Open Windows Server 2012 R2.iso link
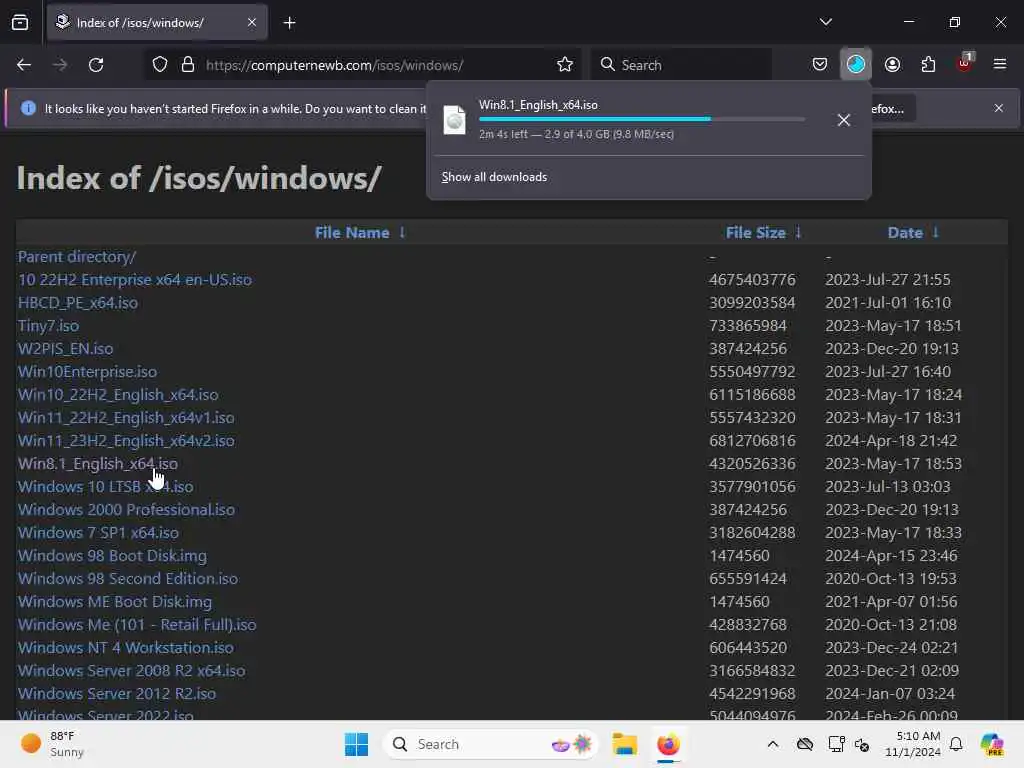 click(x=117, y=694)
